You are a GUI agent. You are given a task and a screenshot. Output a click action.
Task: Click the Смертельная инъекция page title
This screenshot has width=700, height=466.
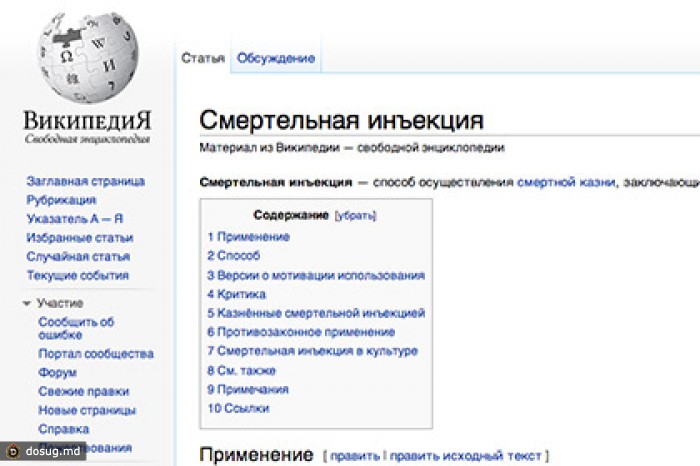click(x=342, y=120)
